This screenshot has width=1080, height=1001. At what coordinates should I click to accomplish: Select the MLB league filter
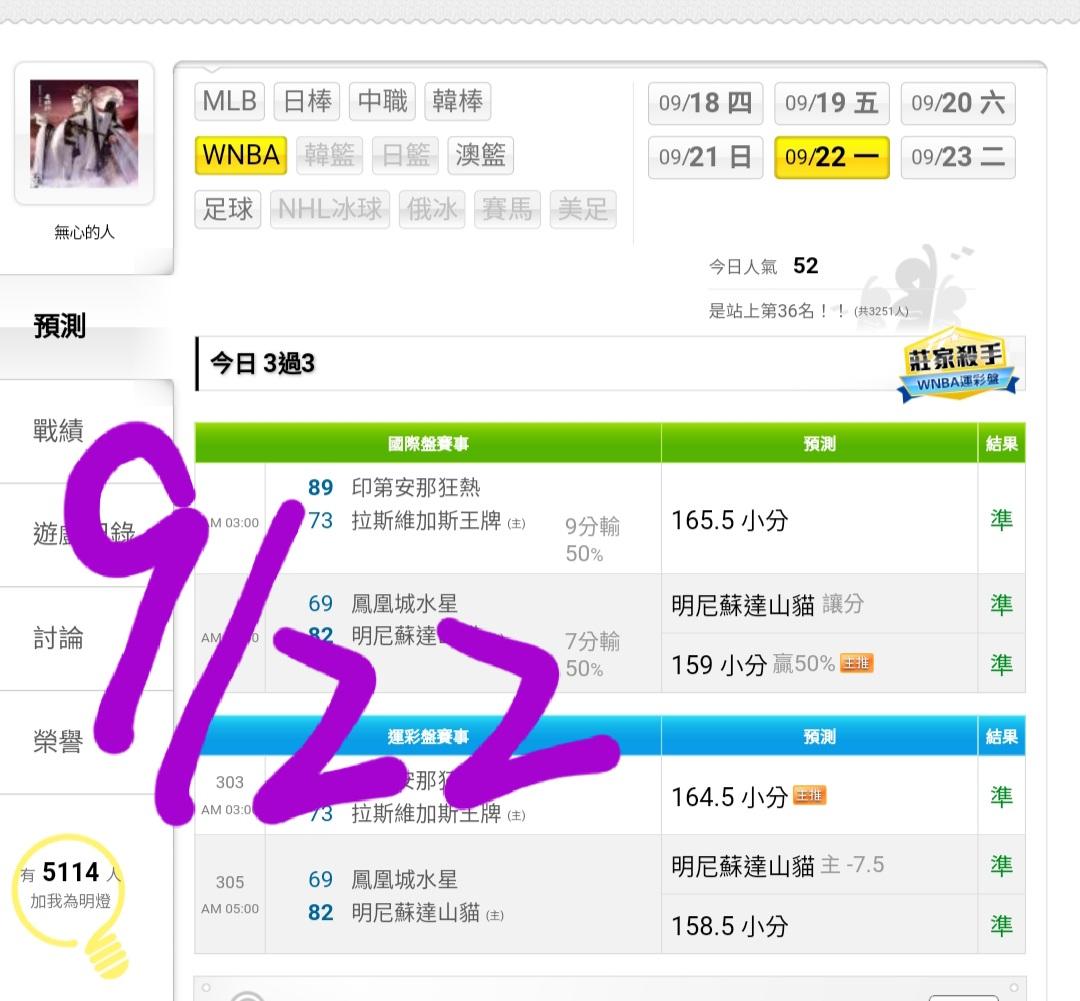(x=229, y=101)
